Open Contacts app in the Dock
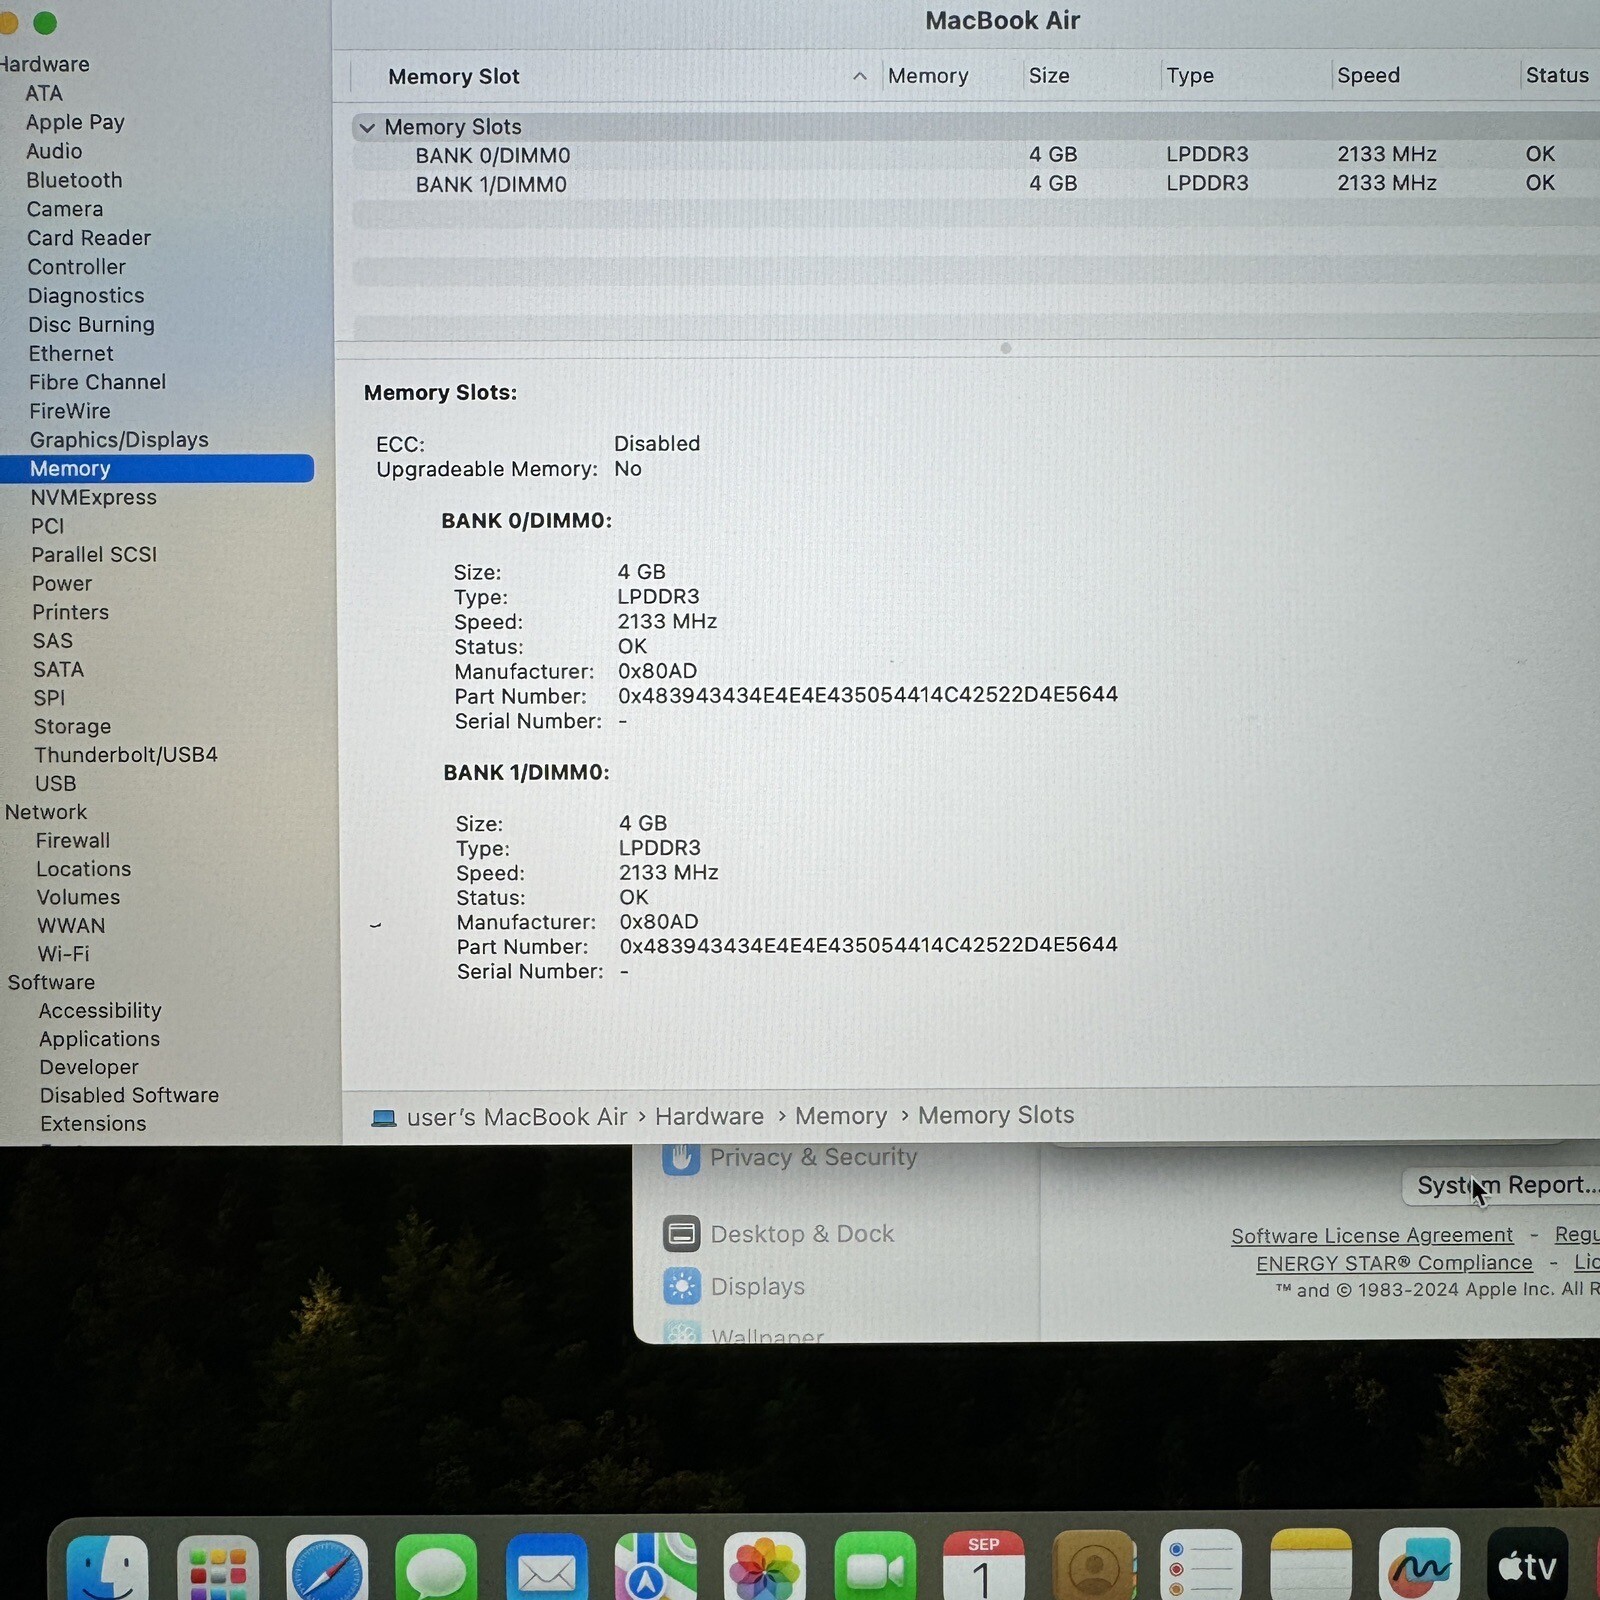The height and width of the screenshot is (1600, 1600). pos(1094,1567)
